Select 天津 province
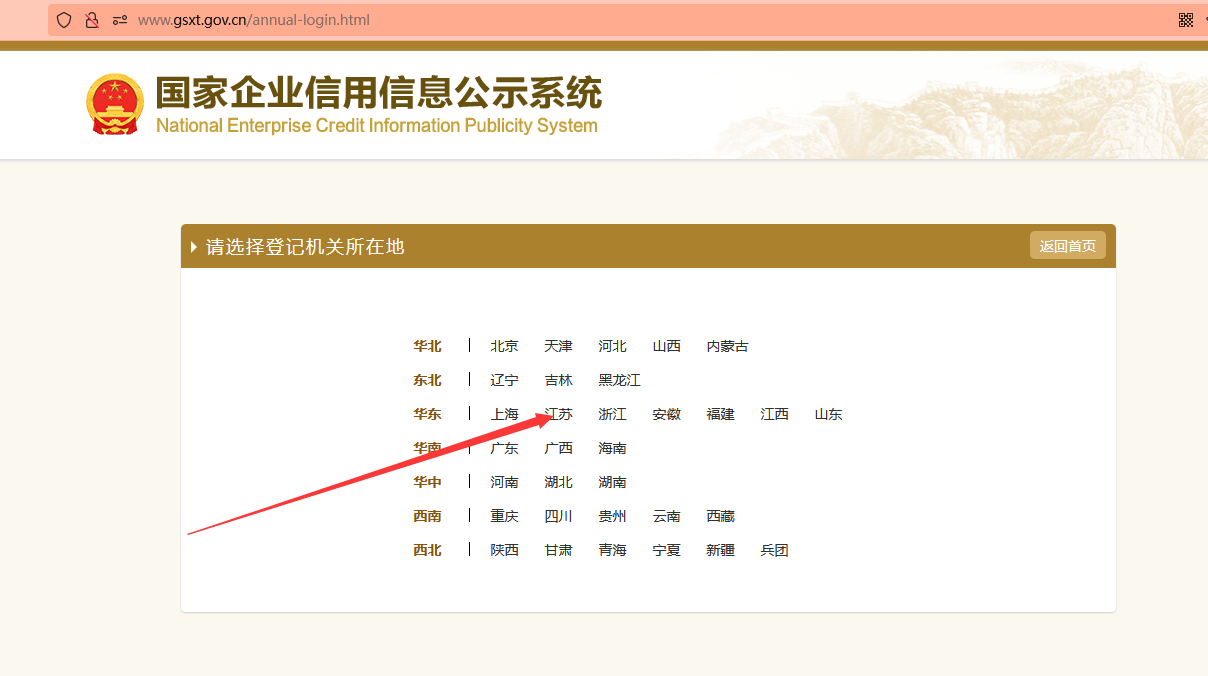The height and width of the screenshot is (676, 1208). 559,346
